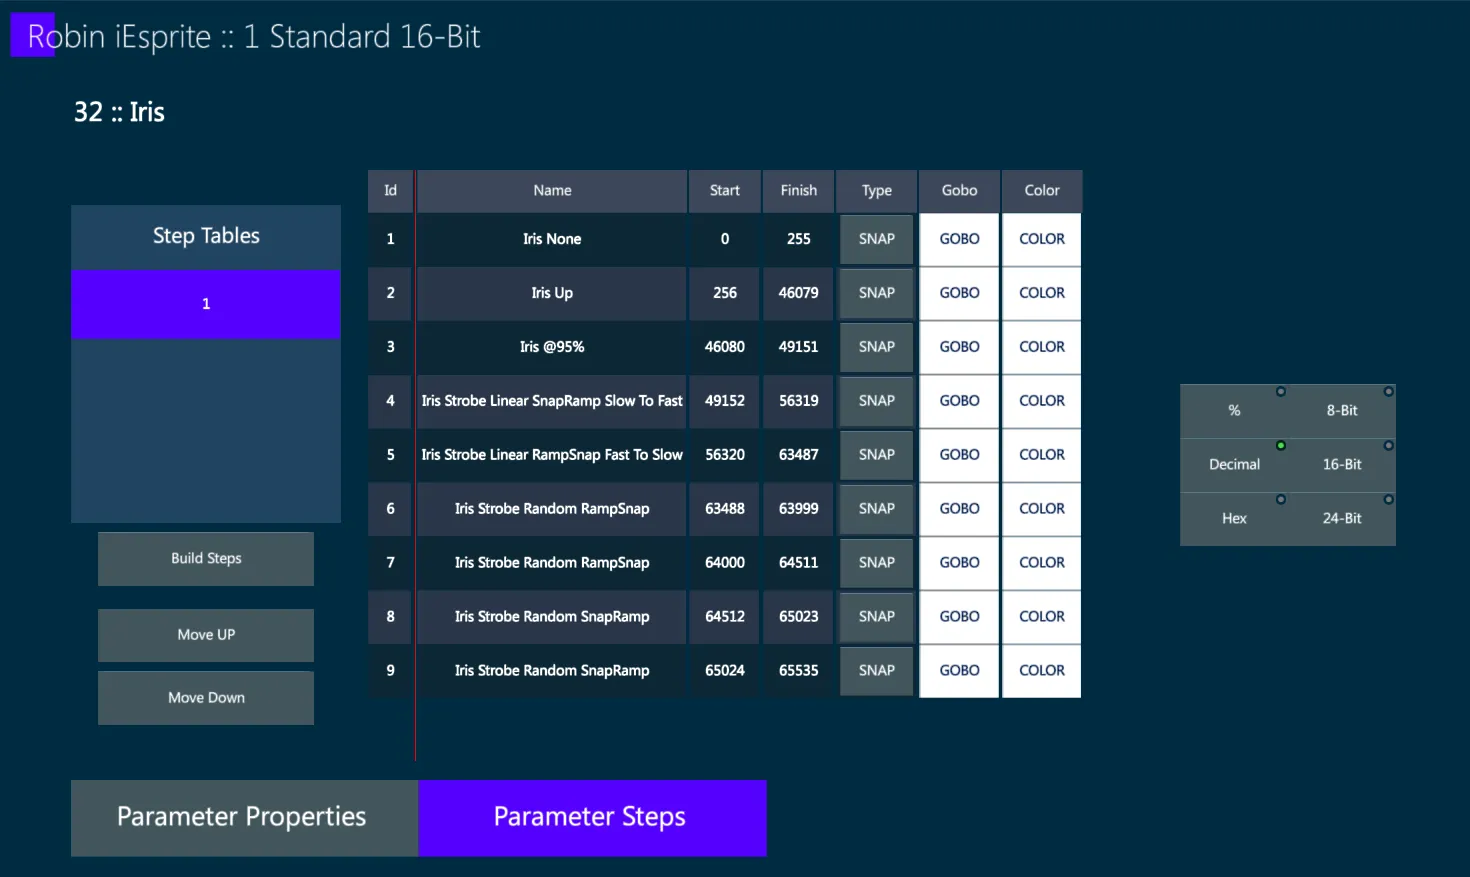Open COLOR cell for row 9
This screenshot has width=1470, height=877.
pos(1042,671)
